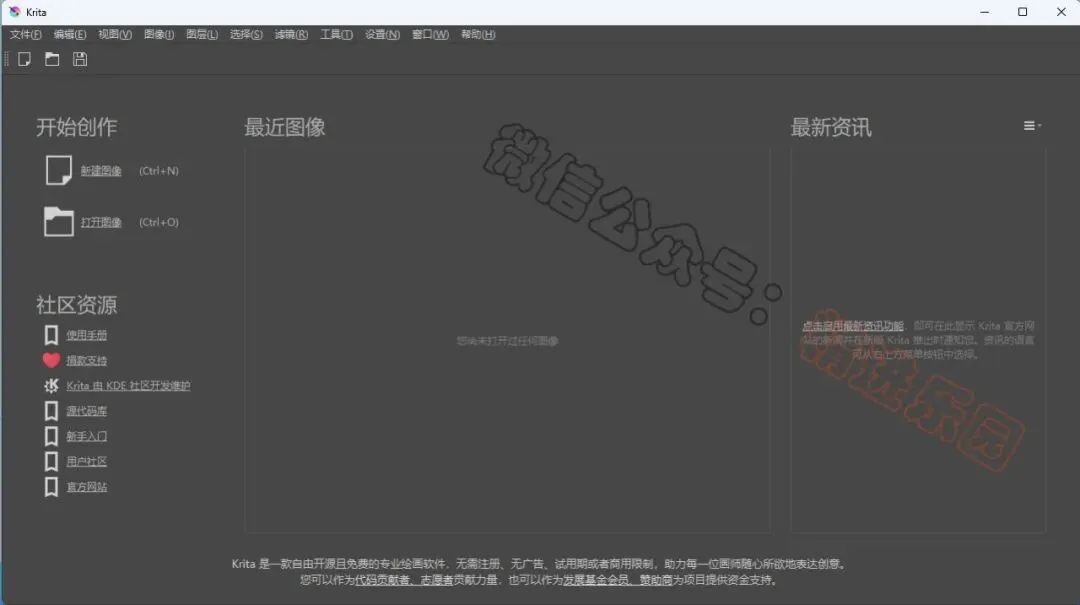Click 点击启用最新资讯功能 link
This screenshot has width=1080, height=605.
pyautogui.click(x=853, y=326)
